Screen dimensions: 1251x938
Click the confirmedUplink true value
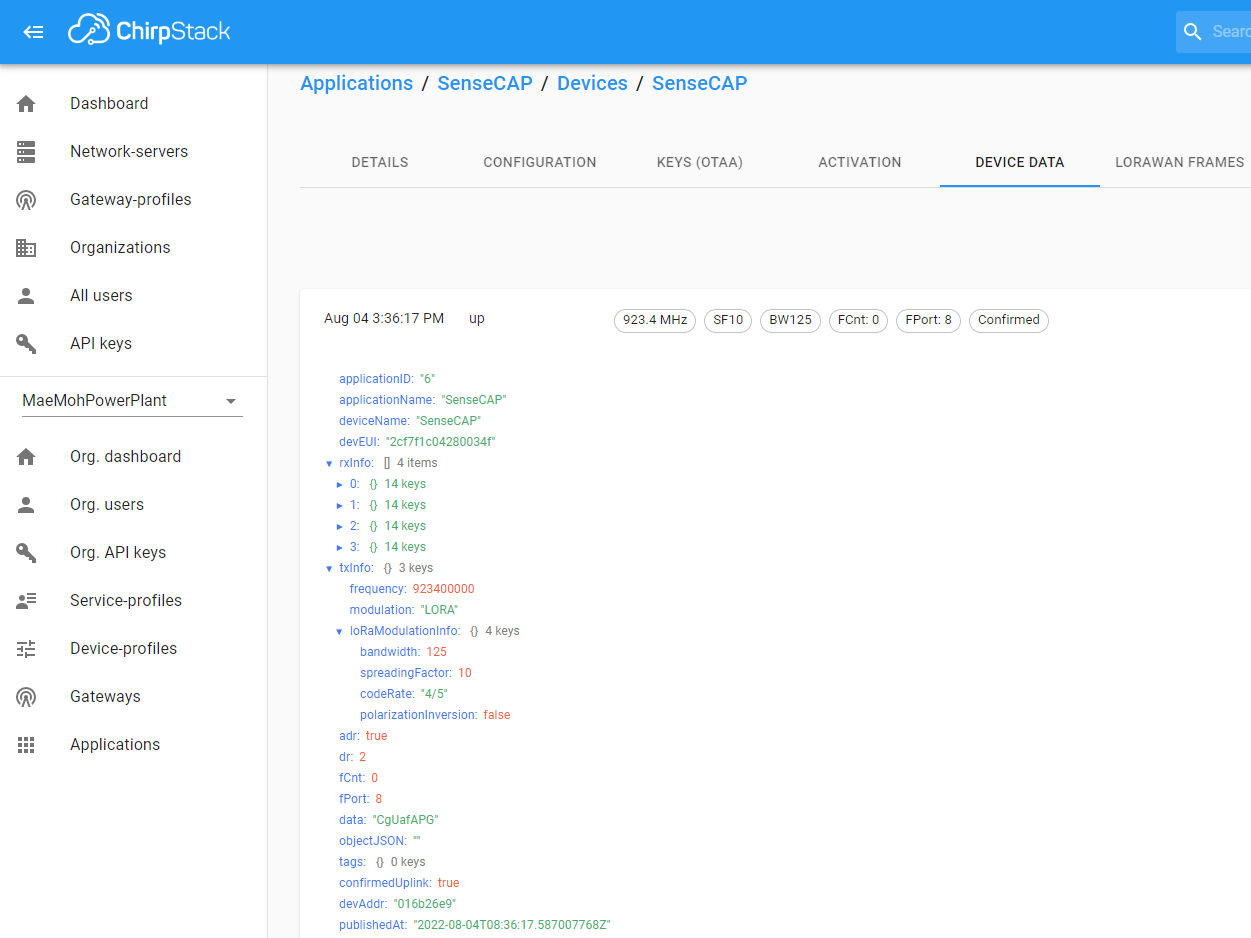(x=448, y=883)
